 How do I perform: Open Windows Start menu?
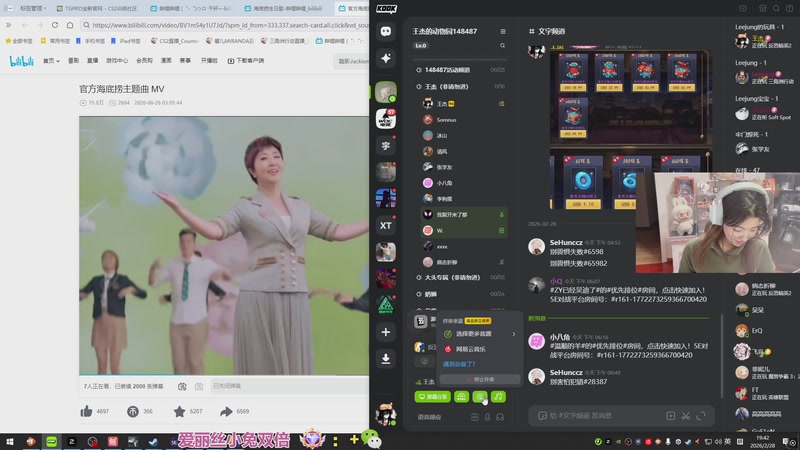tap(10, 441)
